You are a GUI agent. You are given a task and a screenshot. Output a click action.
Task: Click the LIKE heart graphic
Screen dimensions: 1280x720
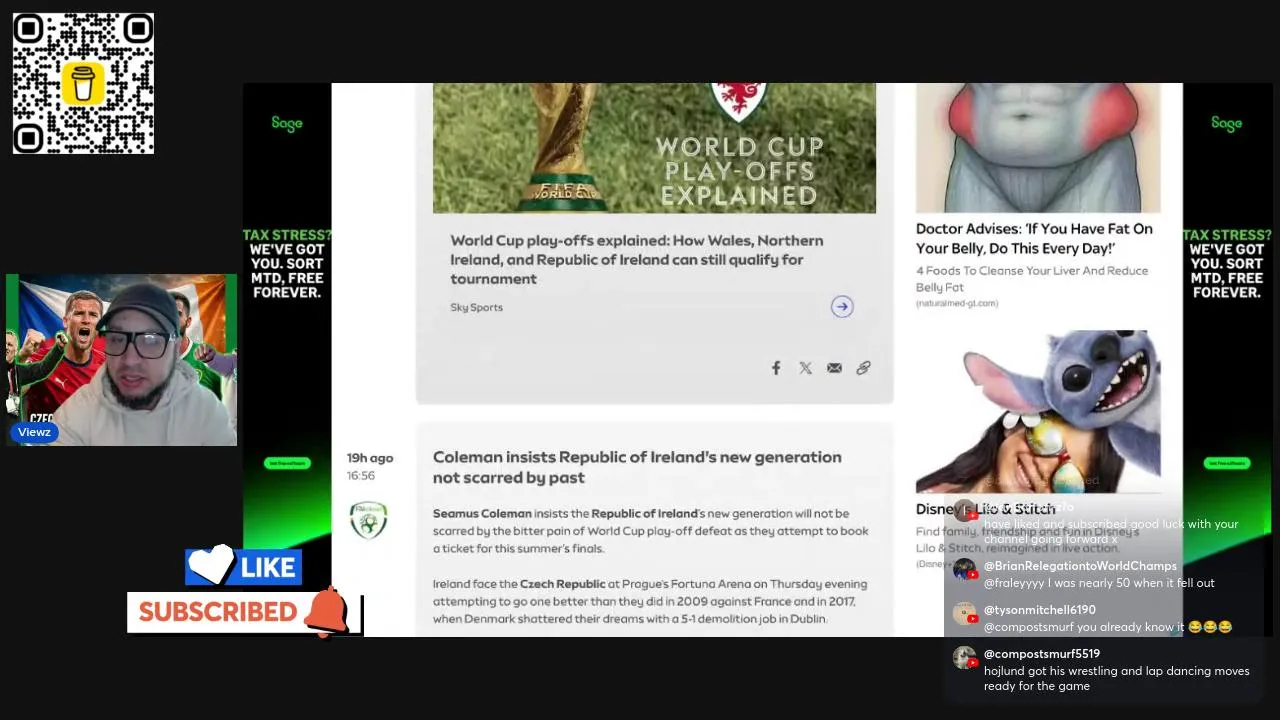[243, 566]
